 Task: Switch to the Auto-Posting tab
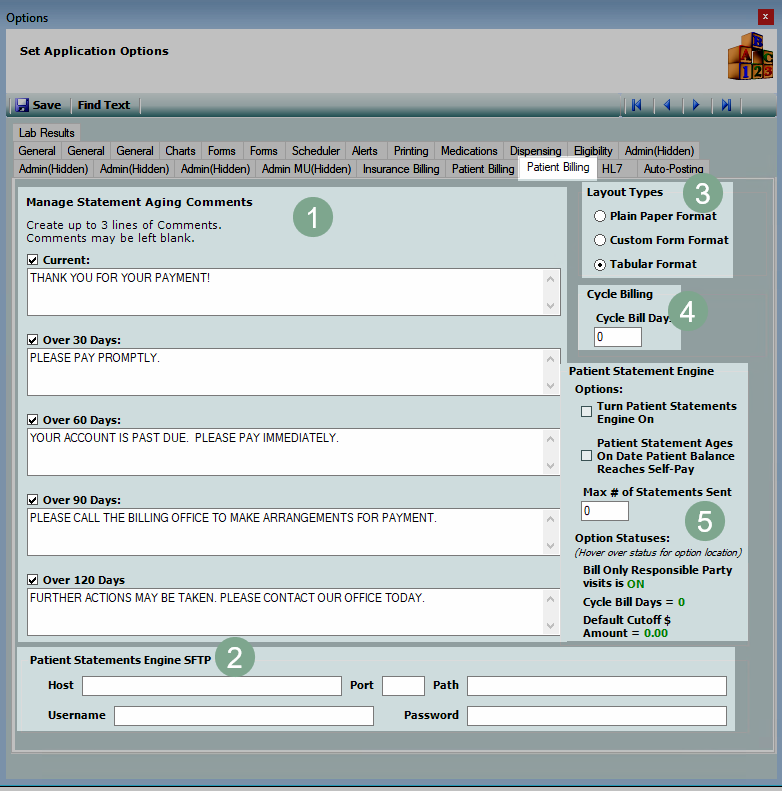tap(674, 169)
